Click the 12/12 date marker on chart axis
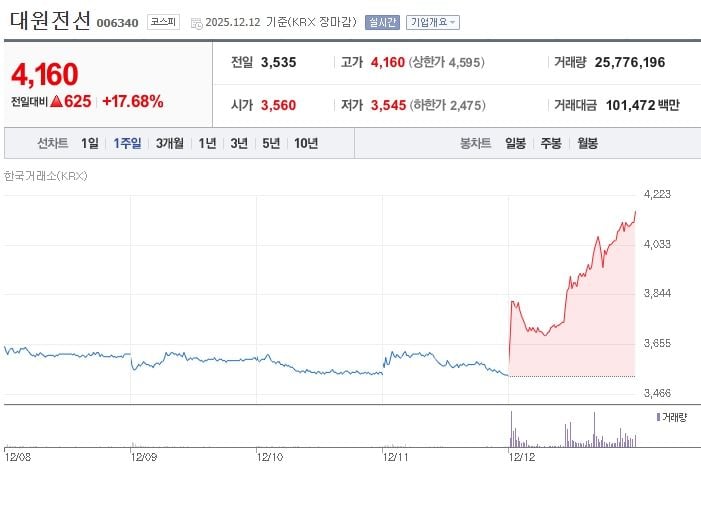The width and height of the screenshot is (701, 517). 523,456
